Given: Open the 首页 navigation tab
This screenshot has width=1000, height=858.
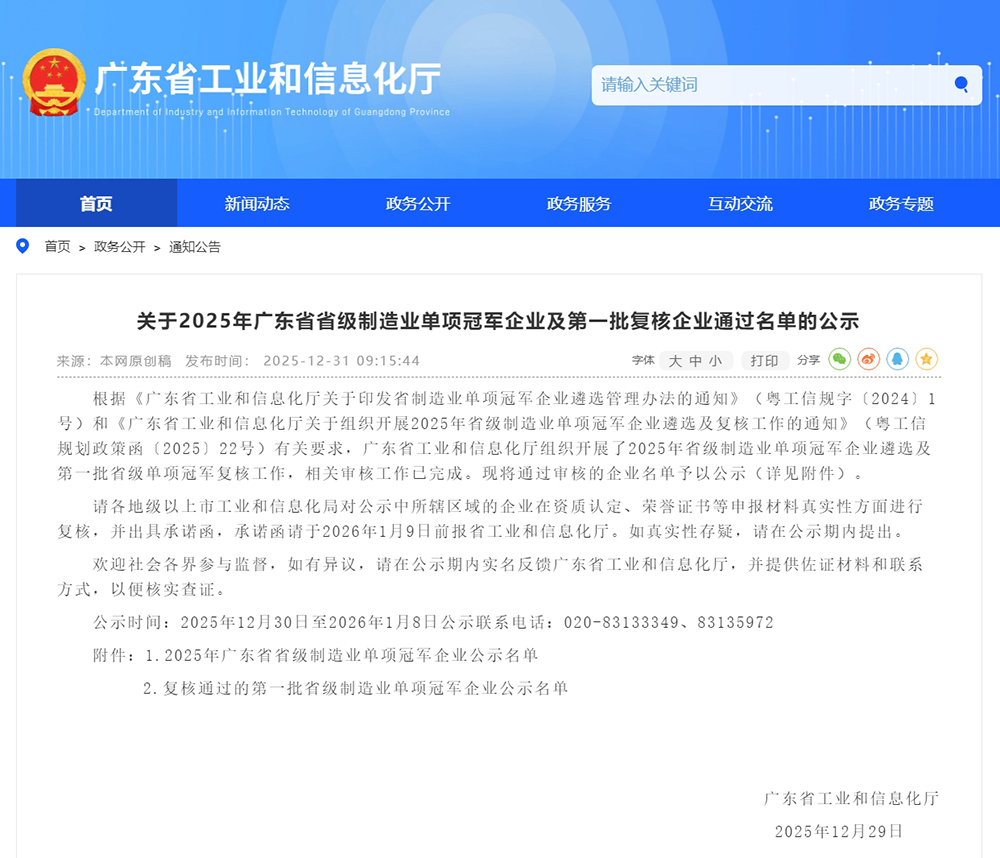Looking at the screenshot, I should click(x=96, y=204).
